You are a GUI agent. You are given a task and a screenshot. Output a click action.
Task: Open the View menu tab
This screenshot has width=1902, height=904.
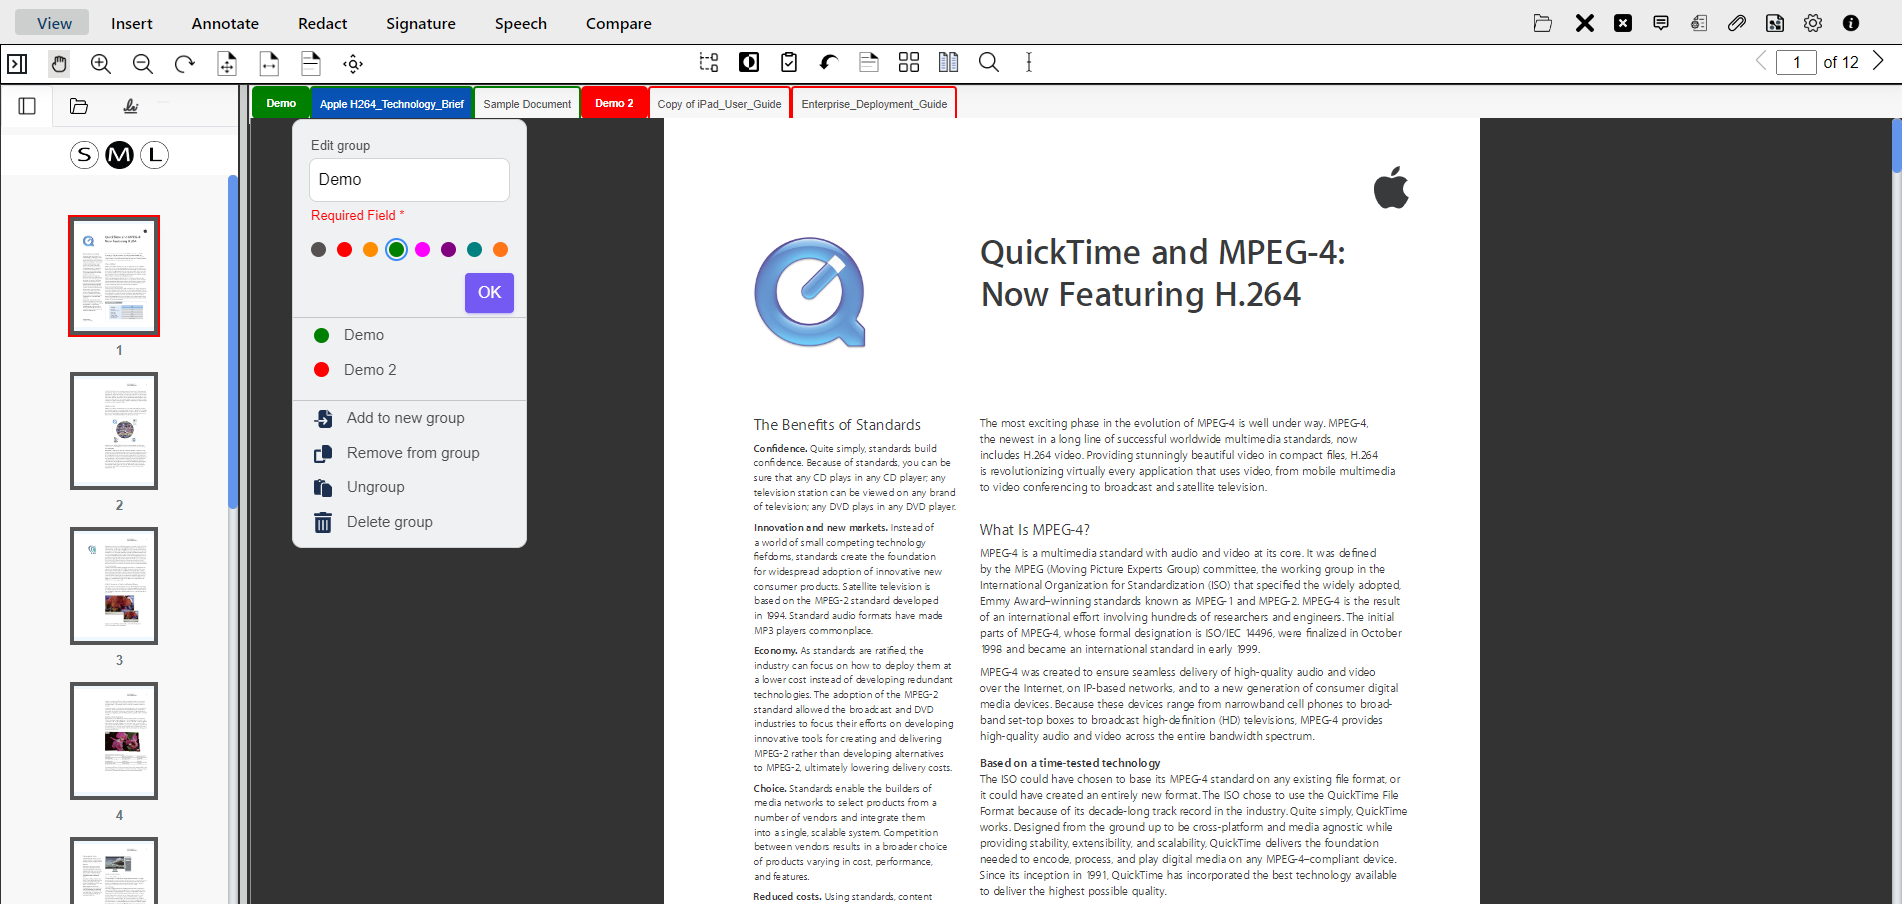click(54, 23)
